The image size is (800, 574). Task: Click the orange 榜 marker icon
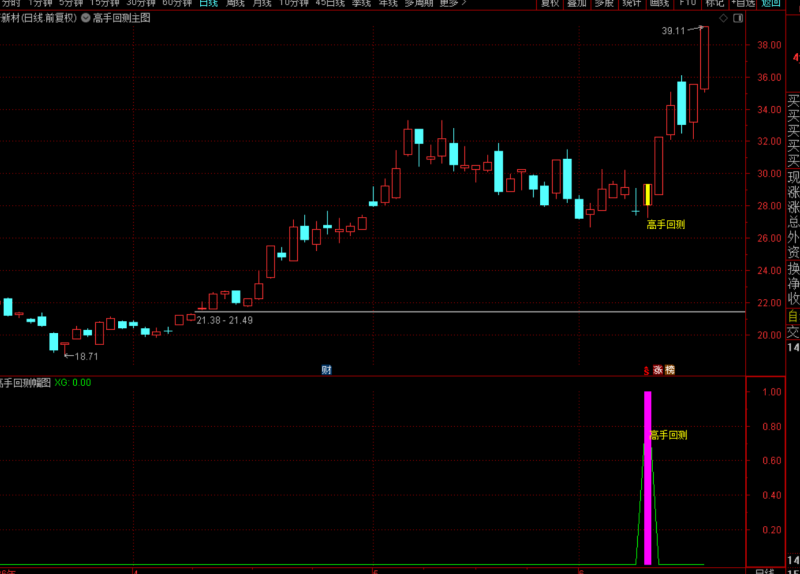click(x=669, y=370)
